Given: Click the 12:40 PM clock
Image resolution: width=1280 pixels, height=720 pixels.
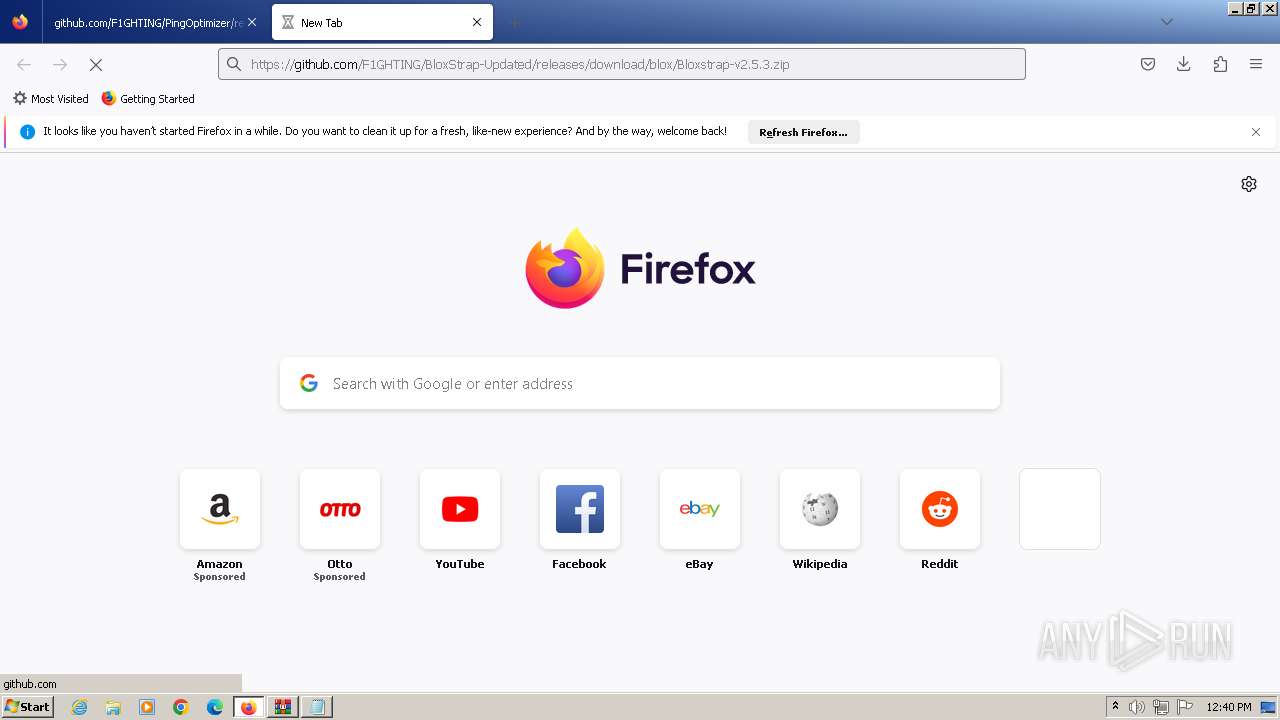Looking at the screenshot, I should click(x=1229, y=707).
